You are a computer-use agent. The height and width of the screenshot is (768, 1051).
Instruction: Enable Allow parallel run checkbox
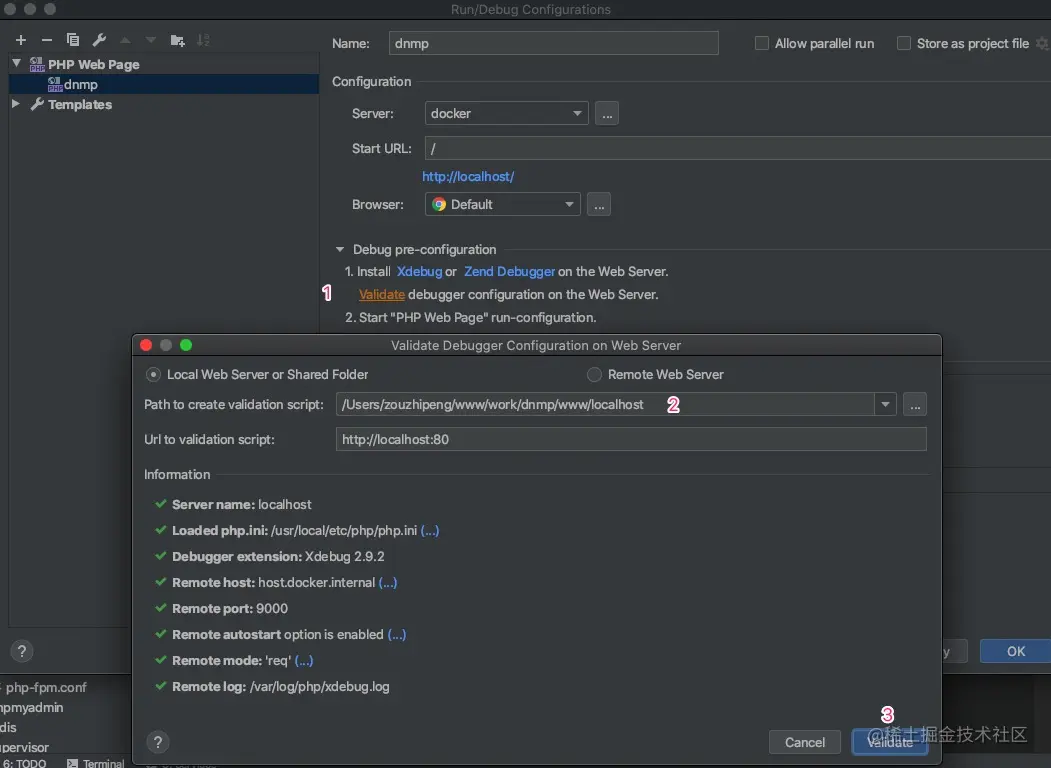point(761,44)
